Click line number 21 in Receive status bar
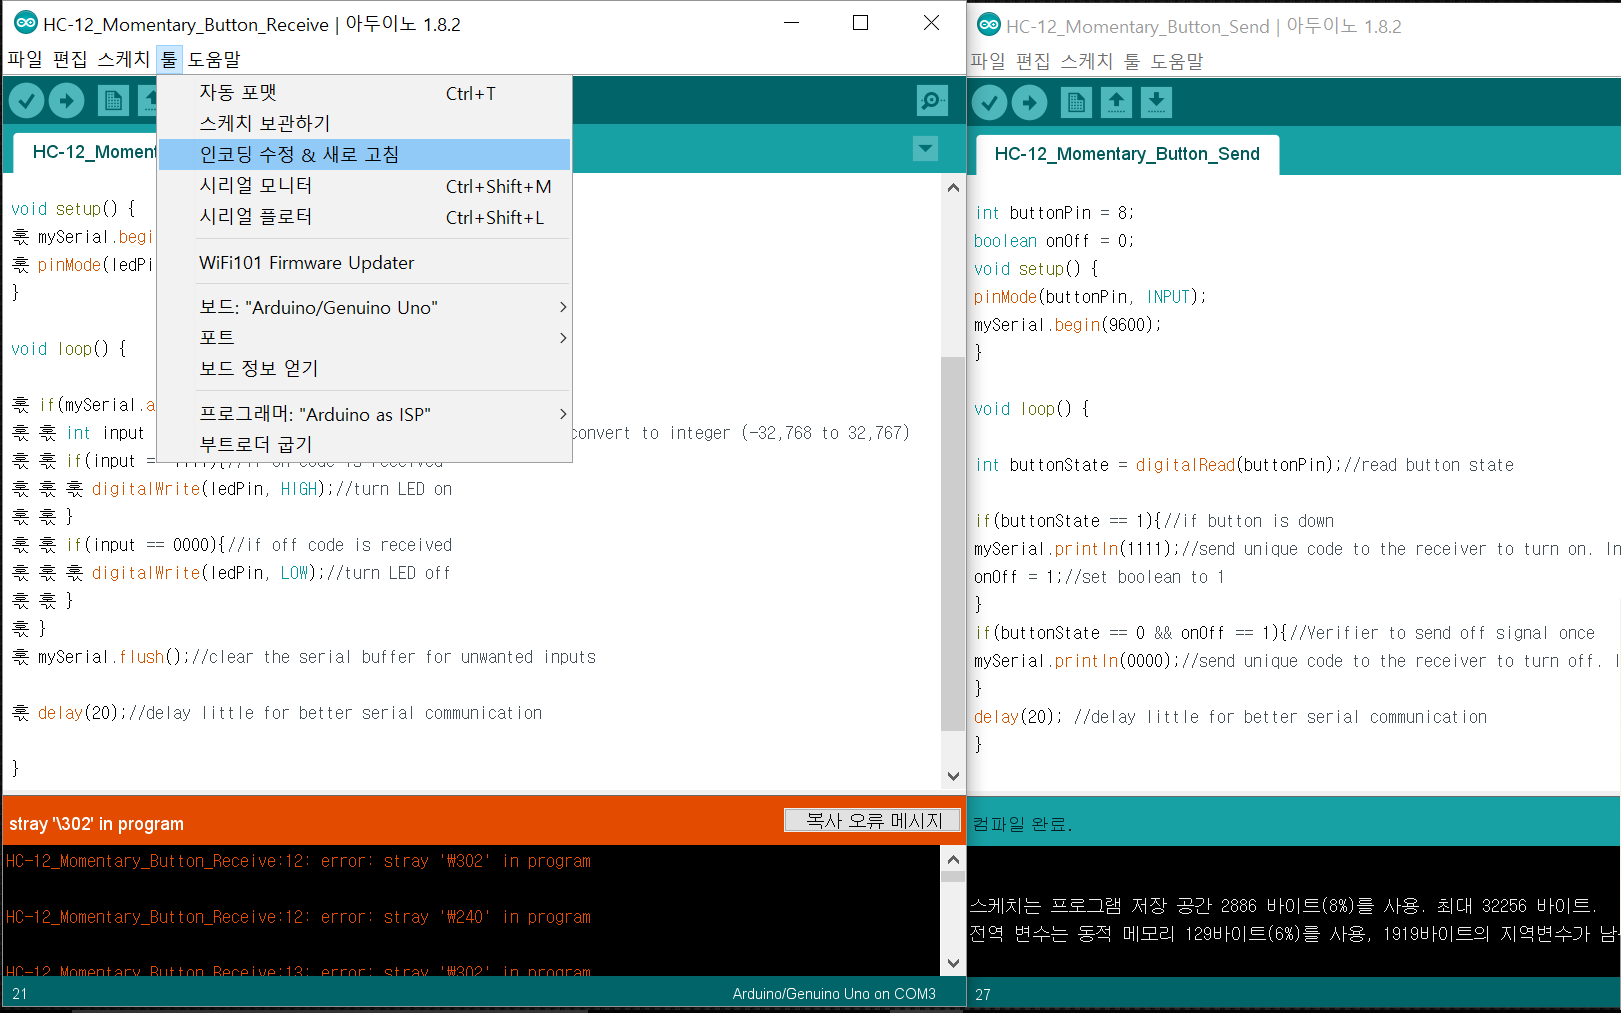Viewport: 1621px width, 1013px height. (x=20, y=994)
